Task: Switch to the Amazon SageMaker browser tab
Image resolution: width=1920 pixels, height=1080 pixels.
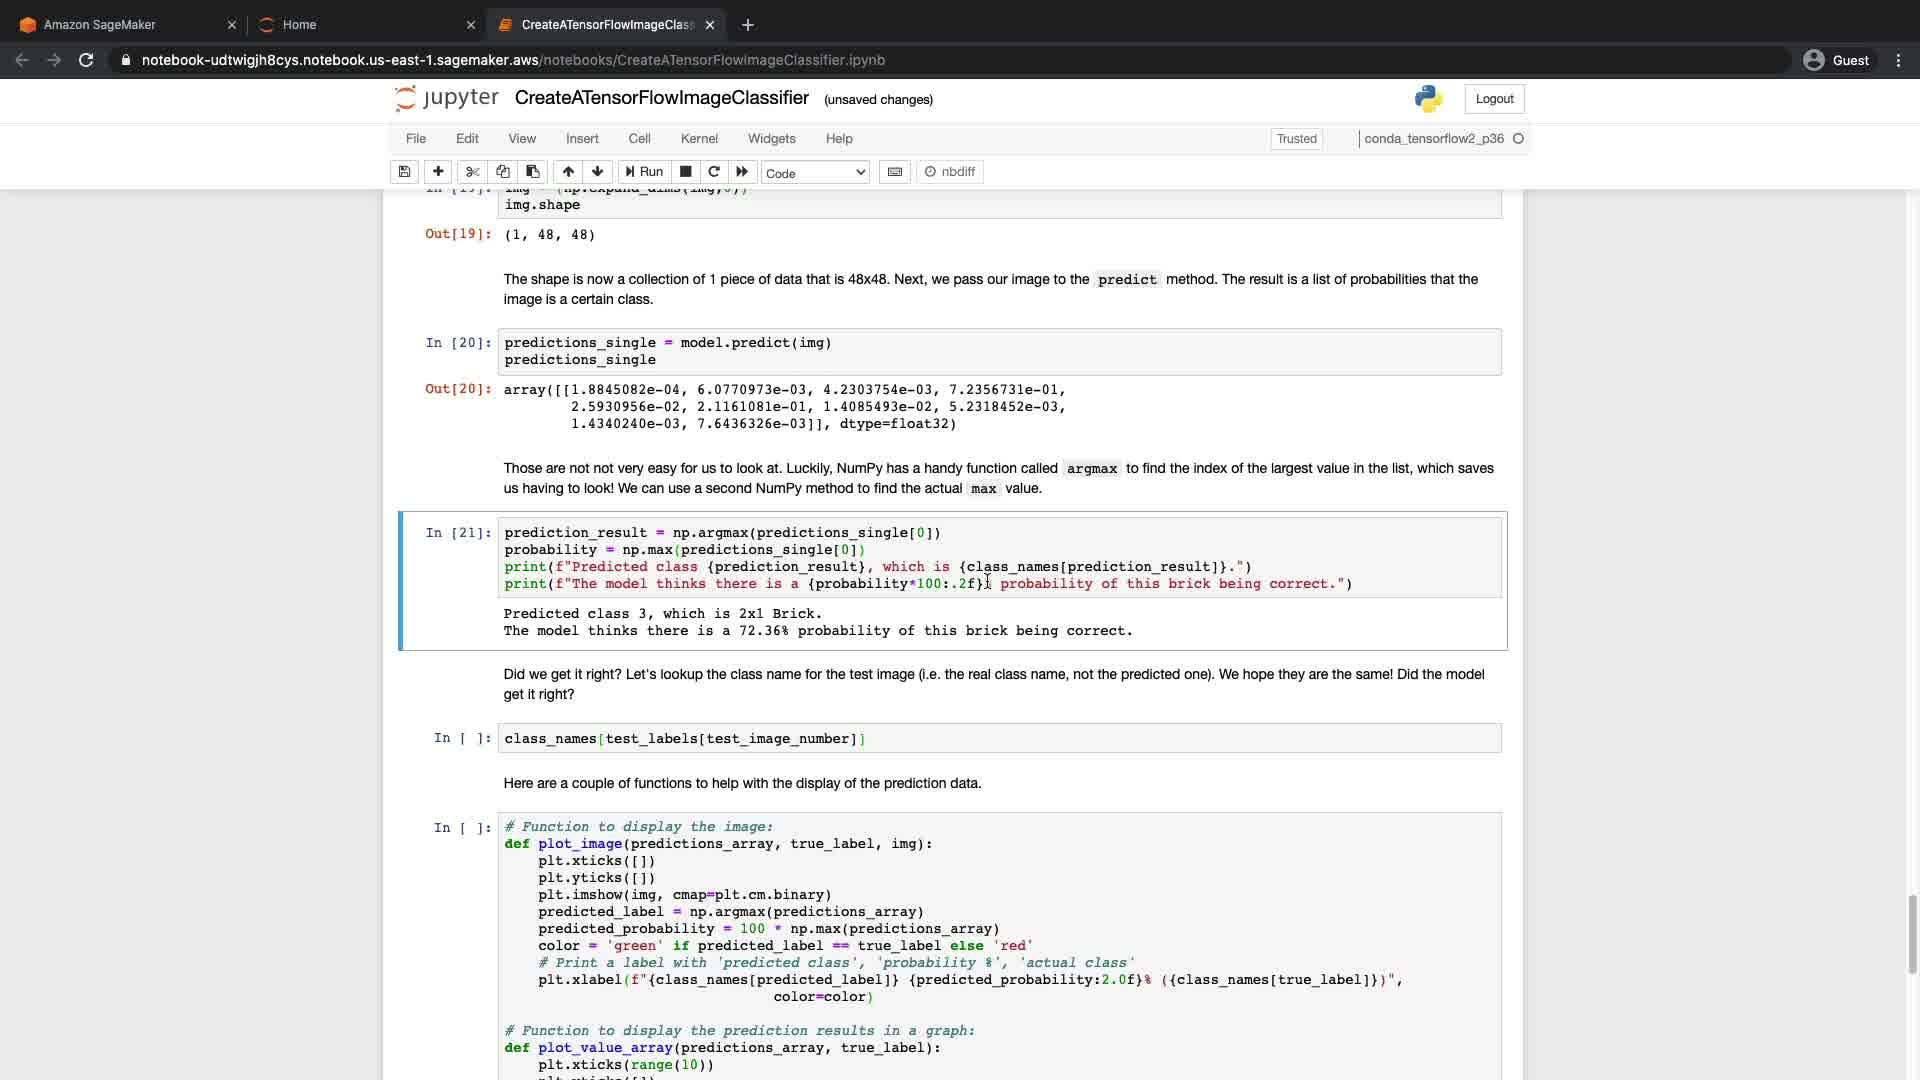Action: tap(100, 25)
